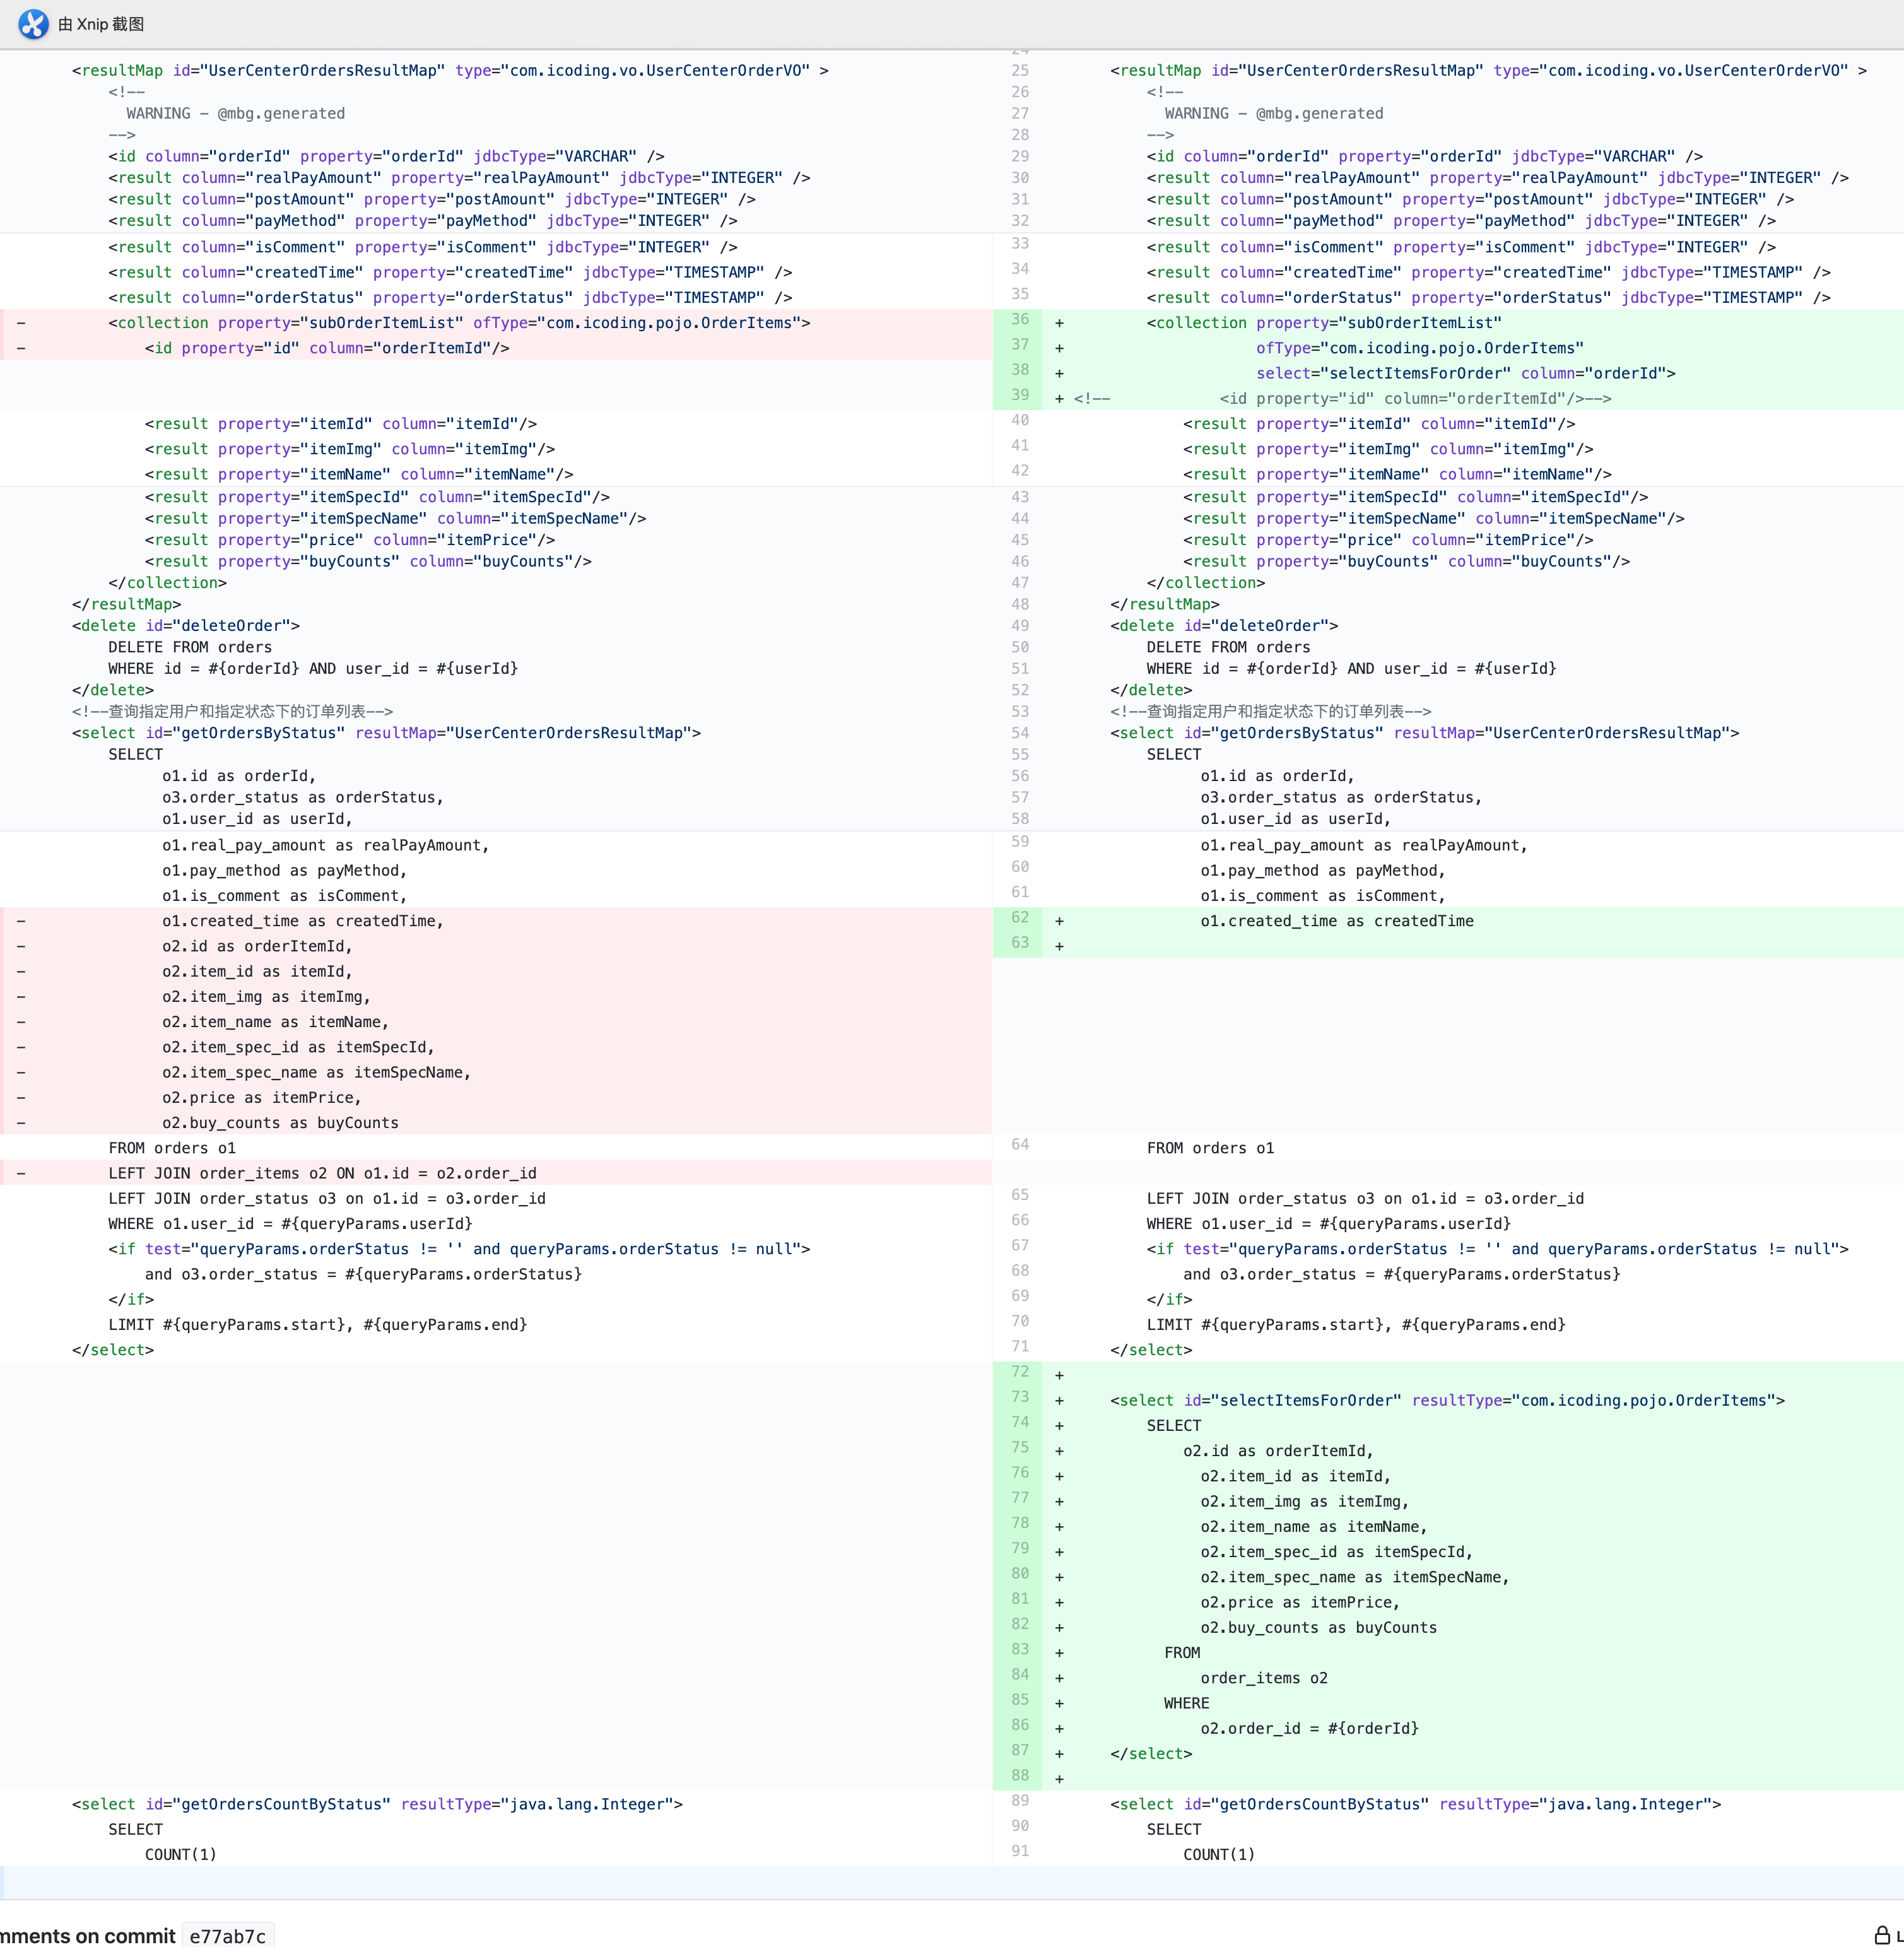Click line number 89 in the gutter
This screenshot has width=1904, height=1947.
click(1019, 1800)
